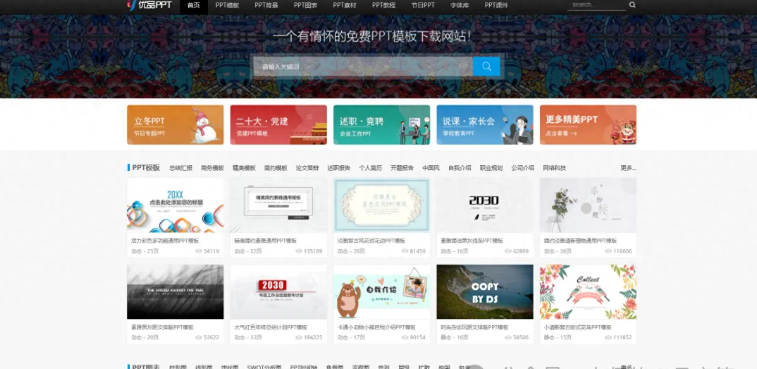Click the blue search button in hero banner

coord(487,67)
